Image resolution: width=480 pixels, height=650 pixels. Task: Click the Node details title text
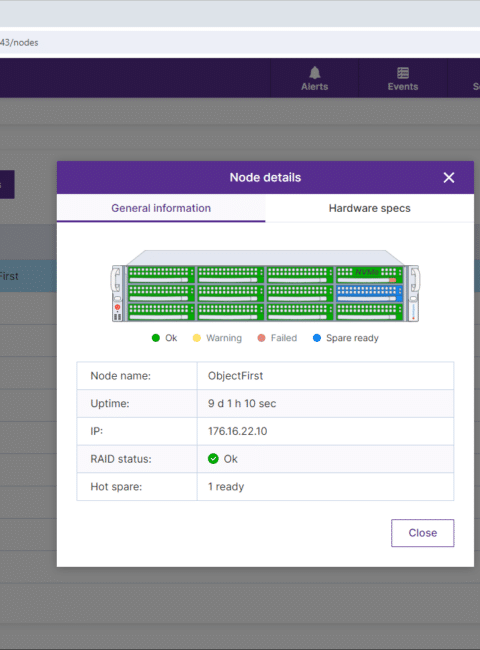click(x=265, y=177)
